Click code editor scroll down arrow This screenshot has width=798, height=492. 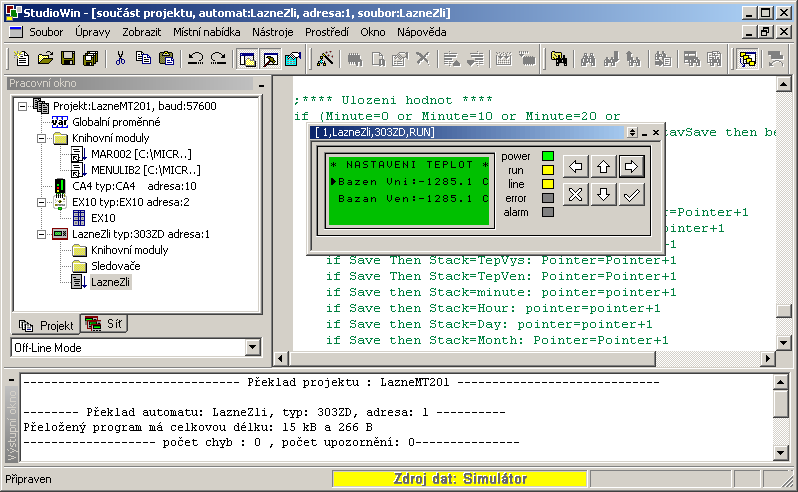tap(784, 343)
